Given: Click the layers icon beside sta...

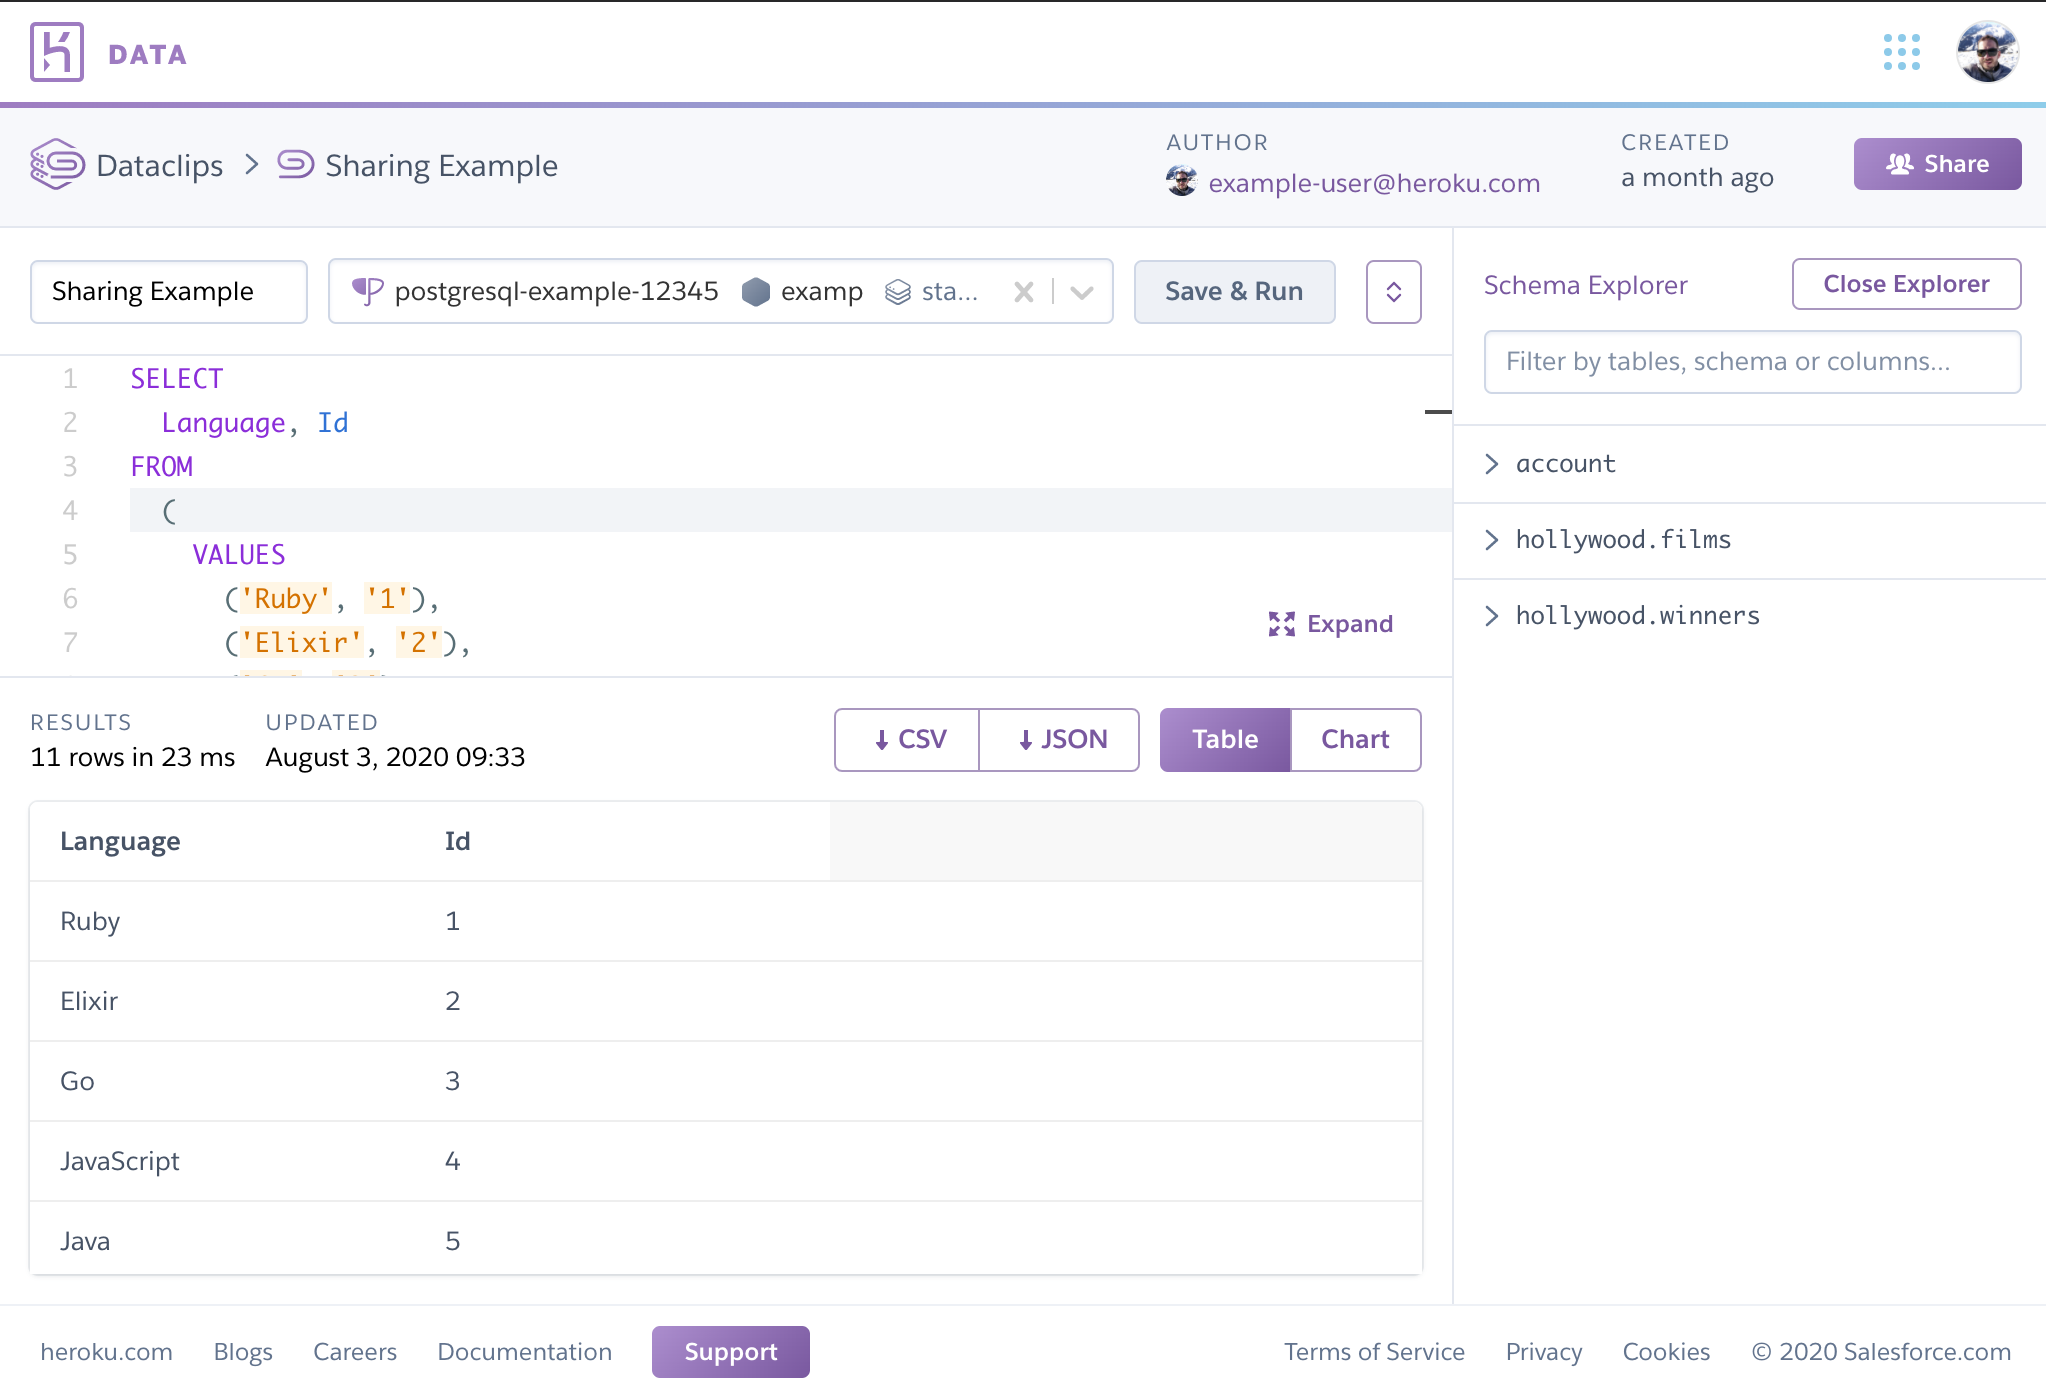Looking at the screenshot, I should [898, 291].
